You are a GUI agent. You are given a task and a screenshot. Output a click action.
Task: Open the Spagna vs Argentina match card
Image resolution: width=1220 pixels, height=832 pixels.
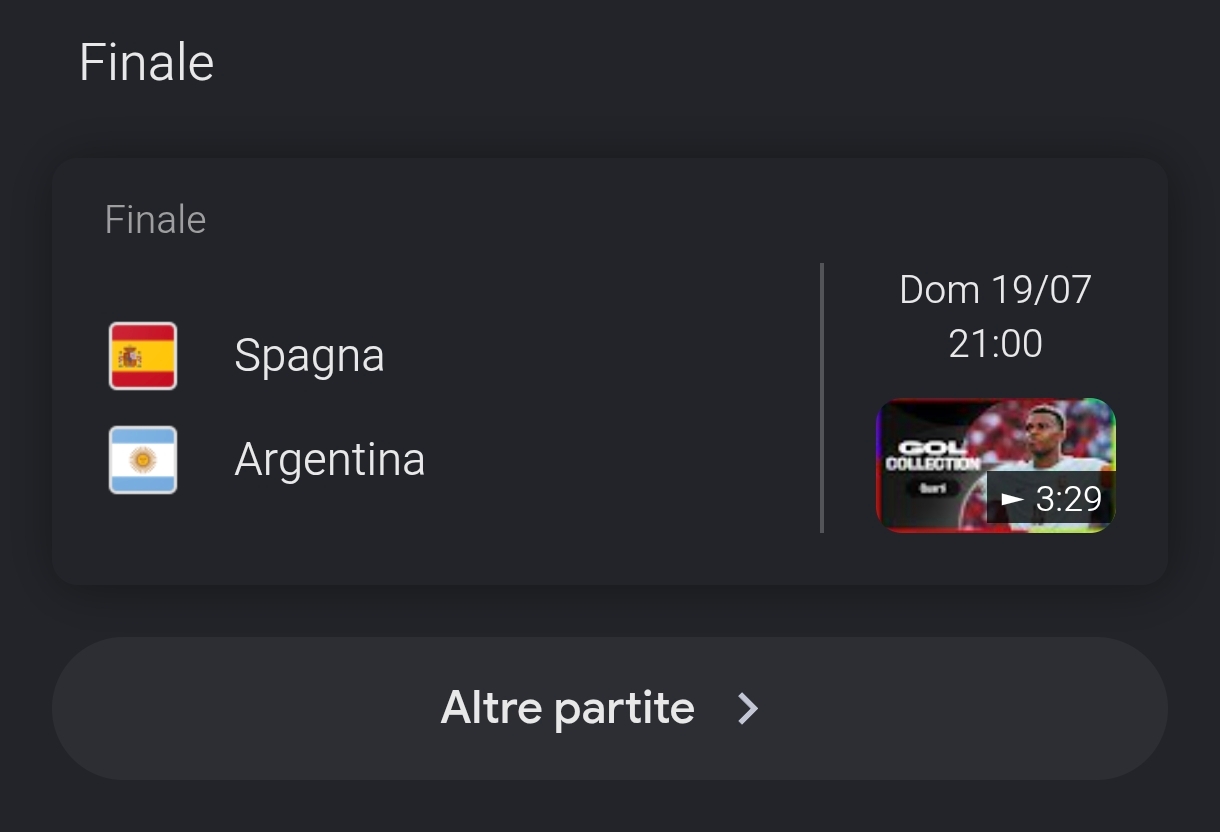[610, 371]
